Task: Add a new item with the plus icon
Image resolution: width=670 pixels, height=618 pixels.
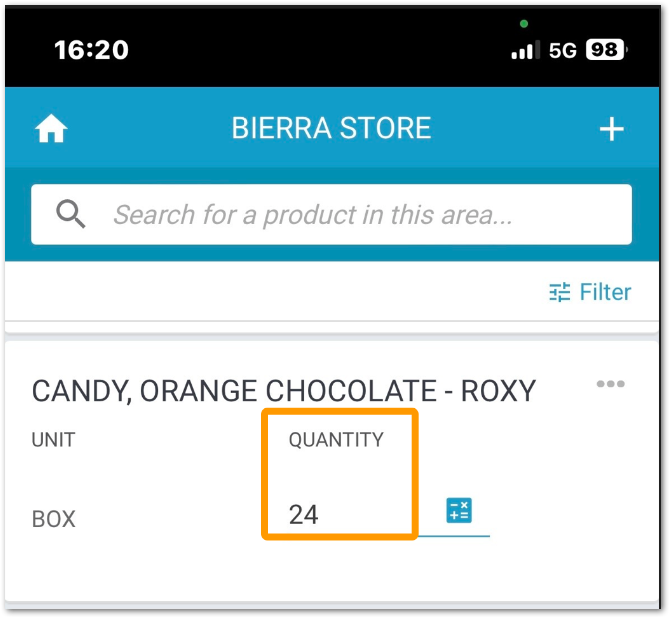Action: click(x=611, y=129)
